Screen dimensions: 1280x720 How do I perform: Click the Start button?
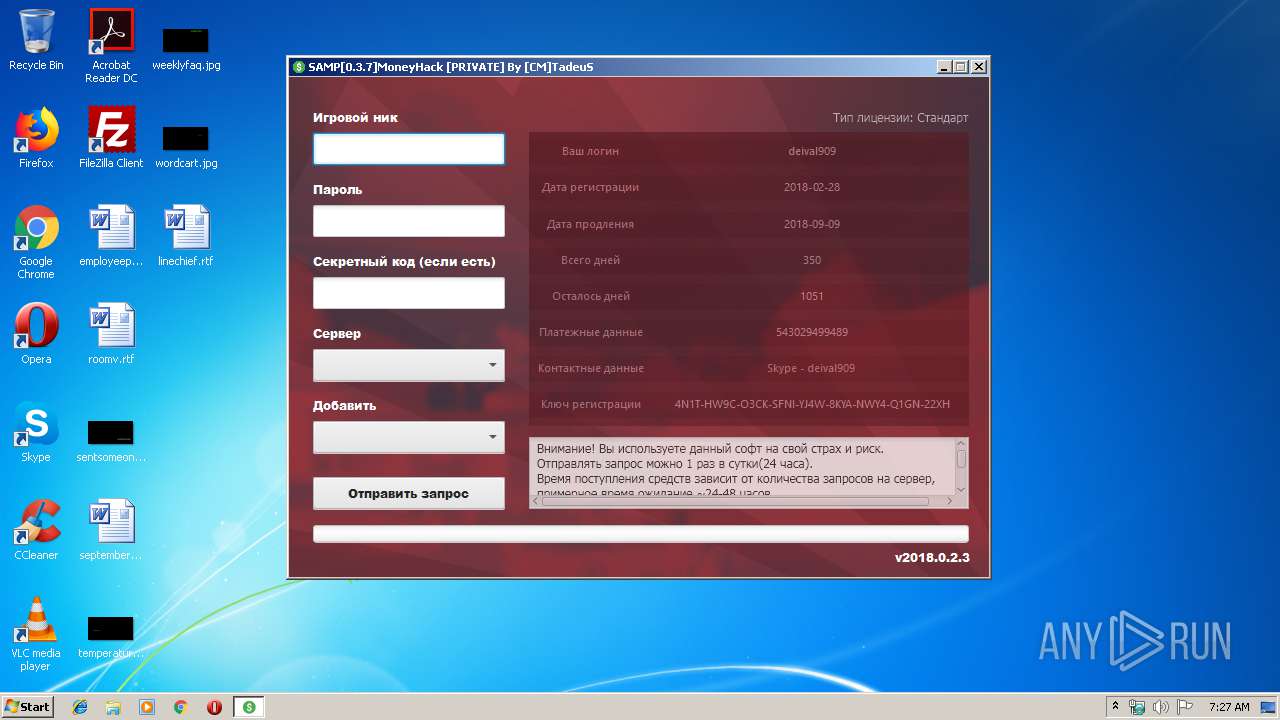coord(28,707)
